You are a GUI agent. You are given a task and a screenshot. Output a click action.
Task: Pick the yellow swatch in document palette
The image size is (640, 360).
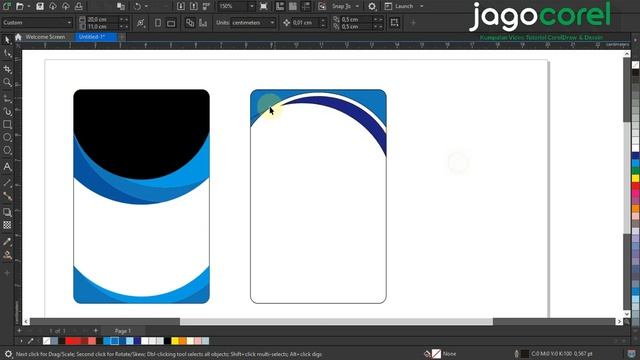coord(175,341)
